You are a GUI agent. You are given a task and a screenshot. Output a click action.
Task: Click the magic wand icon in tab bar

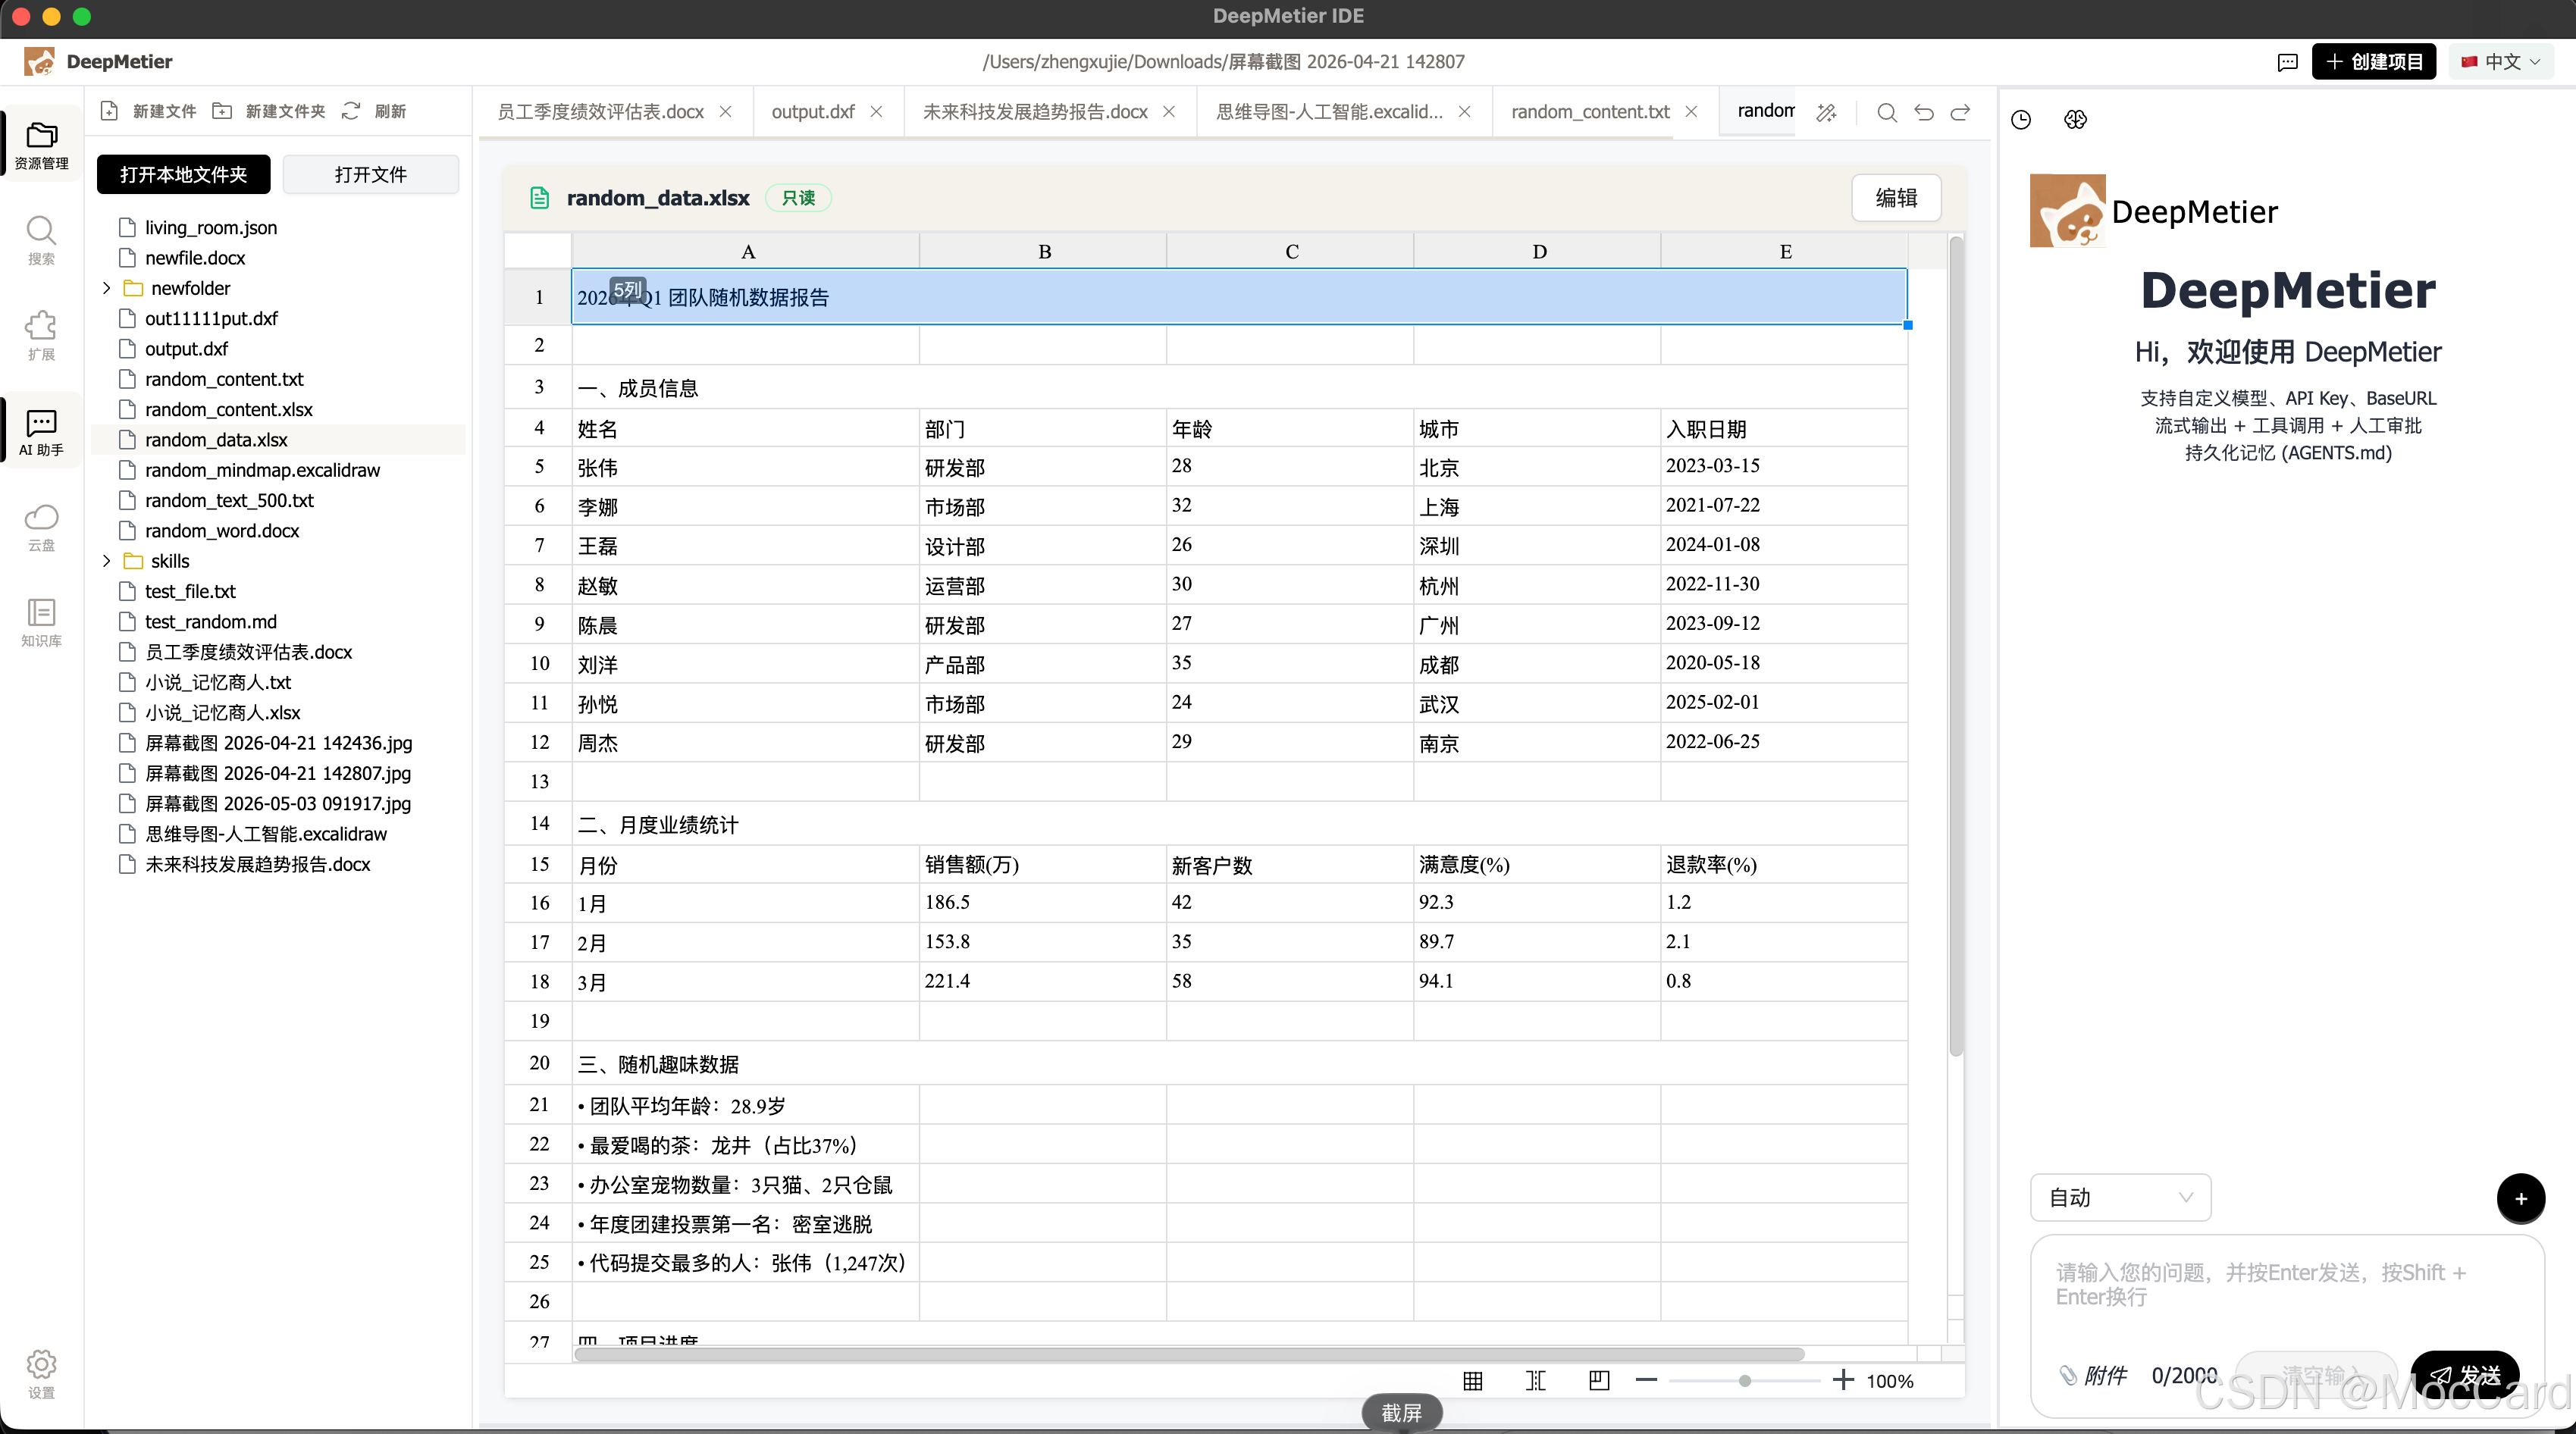coord(1826,112)
